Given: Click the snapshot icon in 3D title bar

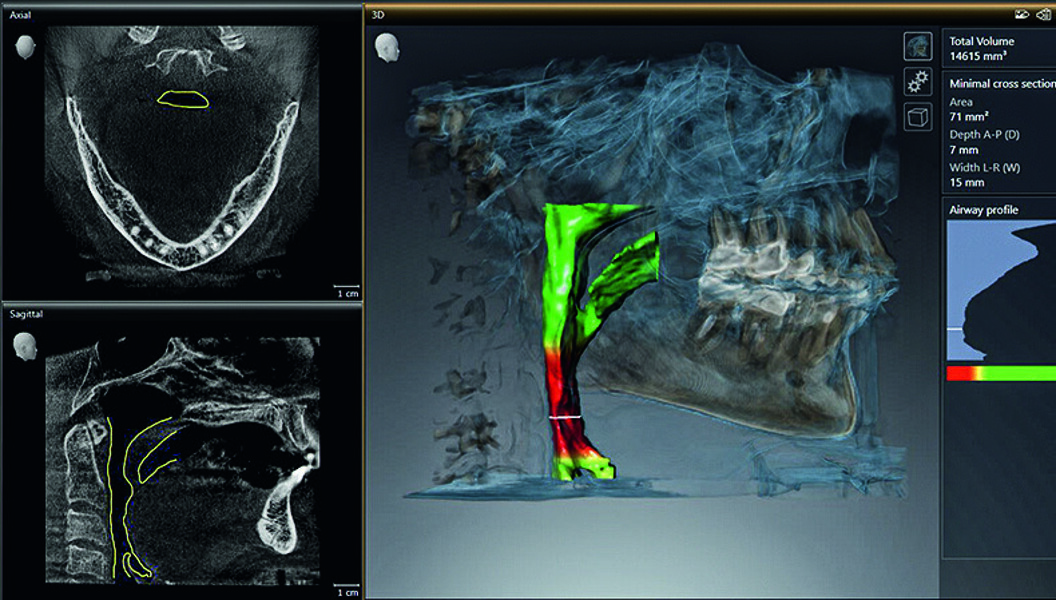Looking at the screenshot, I should (1021, 15).
